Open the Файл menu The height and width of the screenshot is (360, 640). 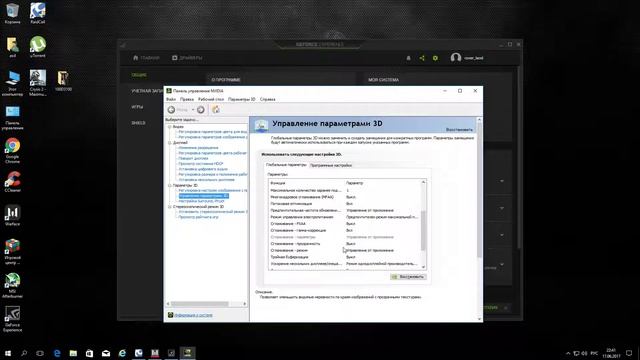171,99
